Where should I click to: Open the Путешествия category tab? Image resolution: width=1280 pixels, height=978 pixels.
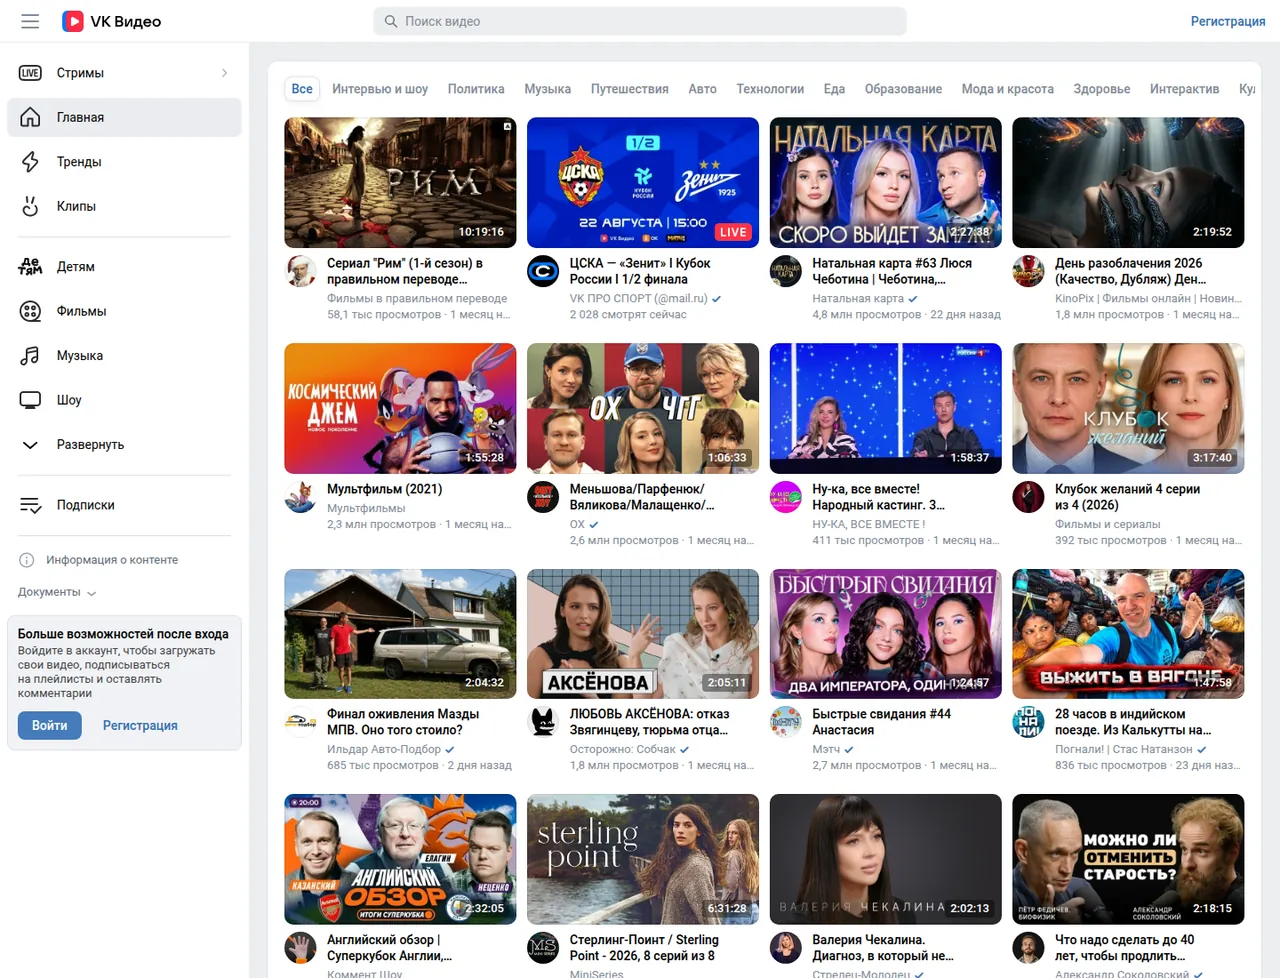pyautogui.click(x=629, y=89)
